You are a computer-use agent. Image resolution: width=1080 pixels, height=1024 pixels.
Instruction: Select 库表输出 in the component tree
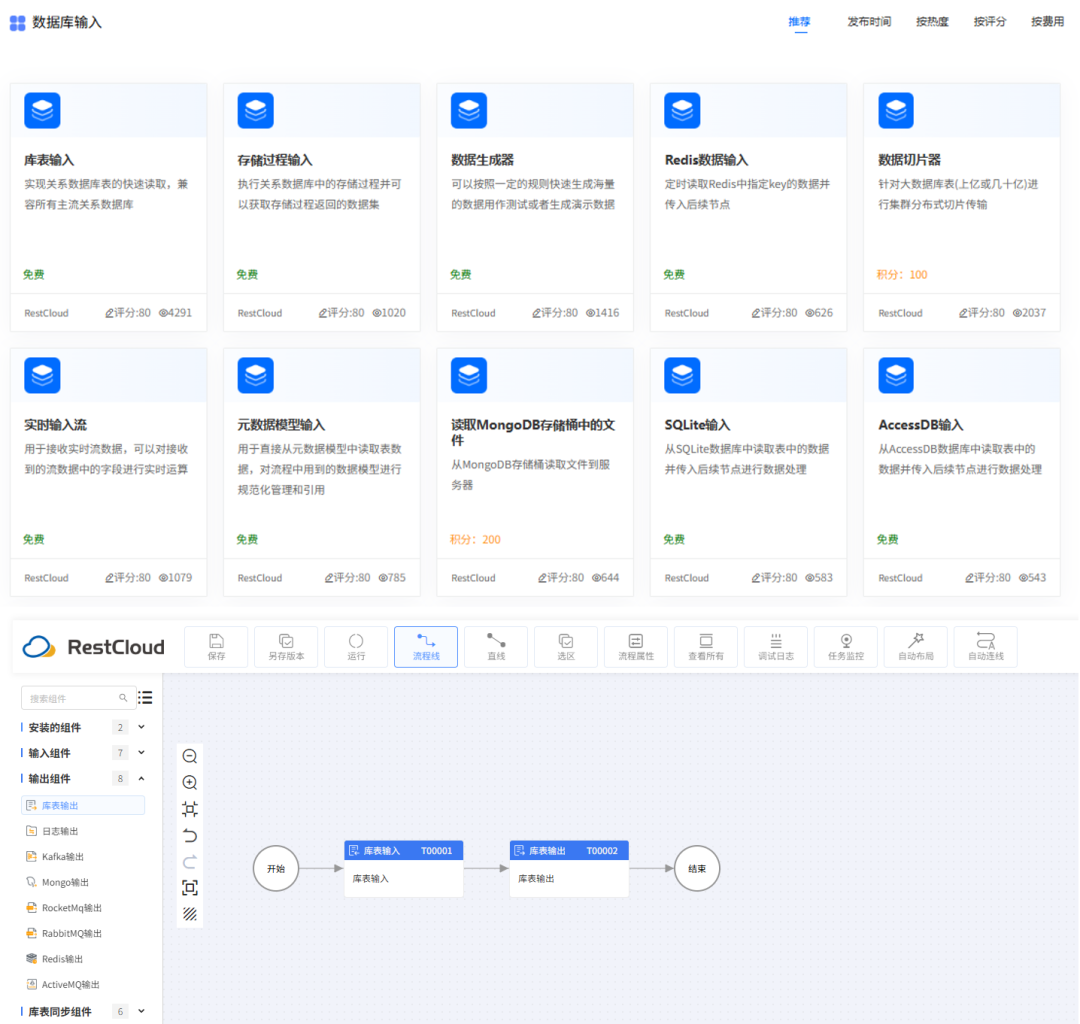click(83, 805)
